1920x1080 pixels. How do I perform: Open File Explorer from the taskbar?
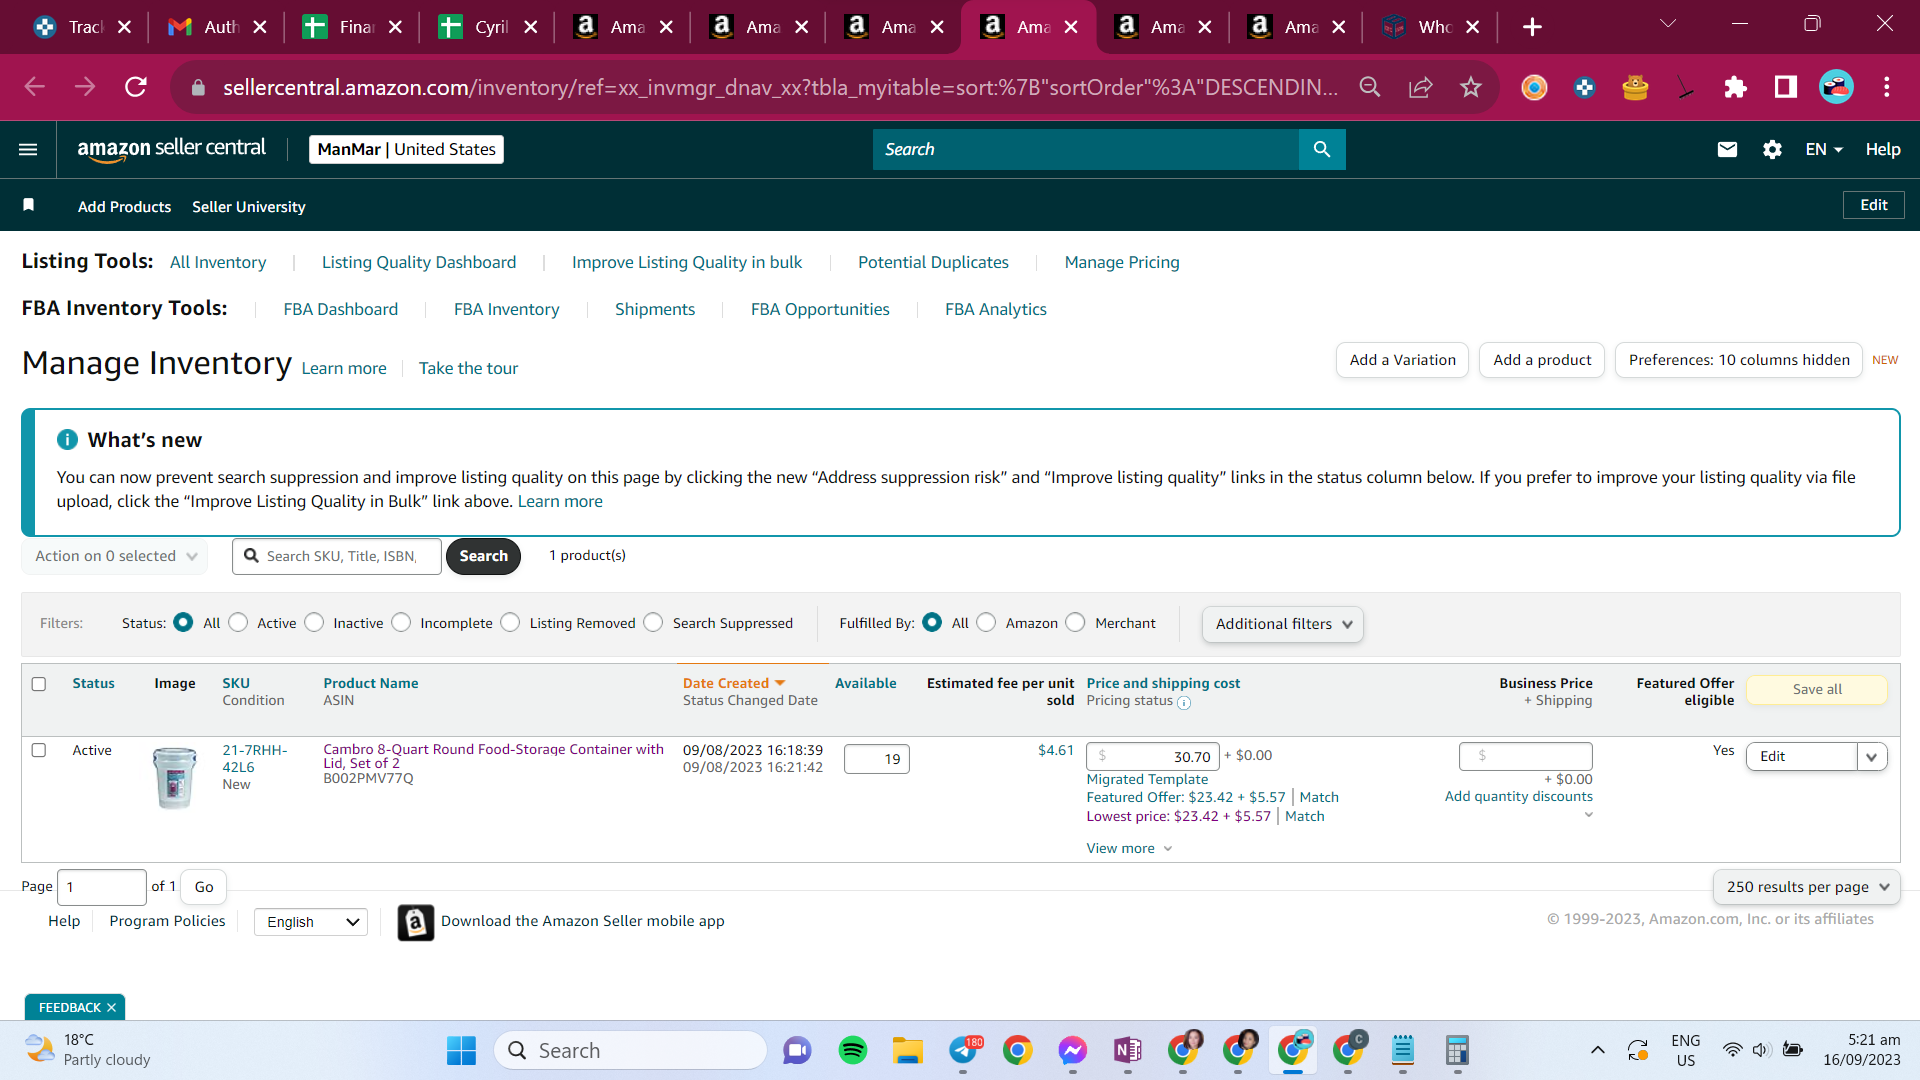click(908, 1050)
